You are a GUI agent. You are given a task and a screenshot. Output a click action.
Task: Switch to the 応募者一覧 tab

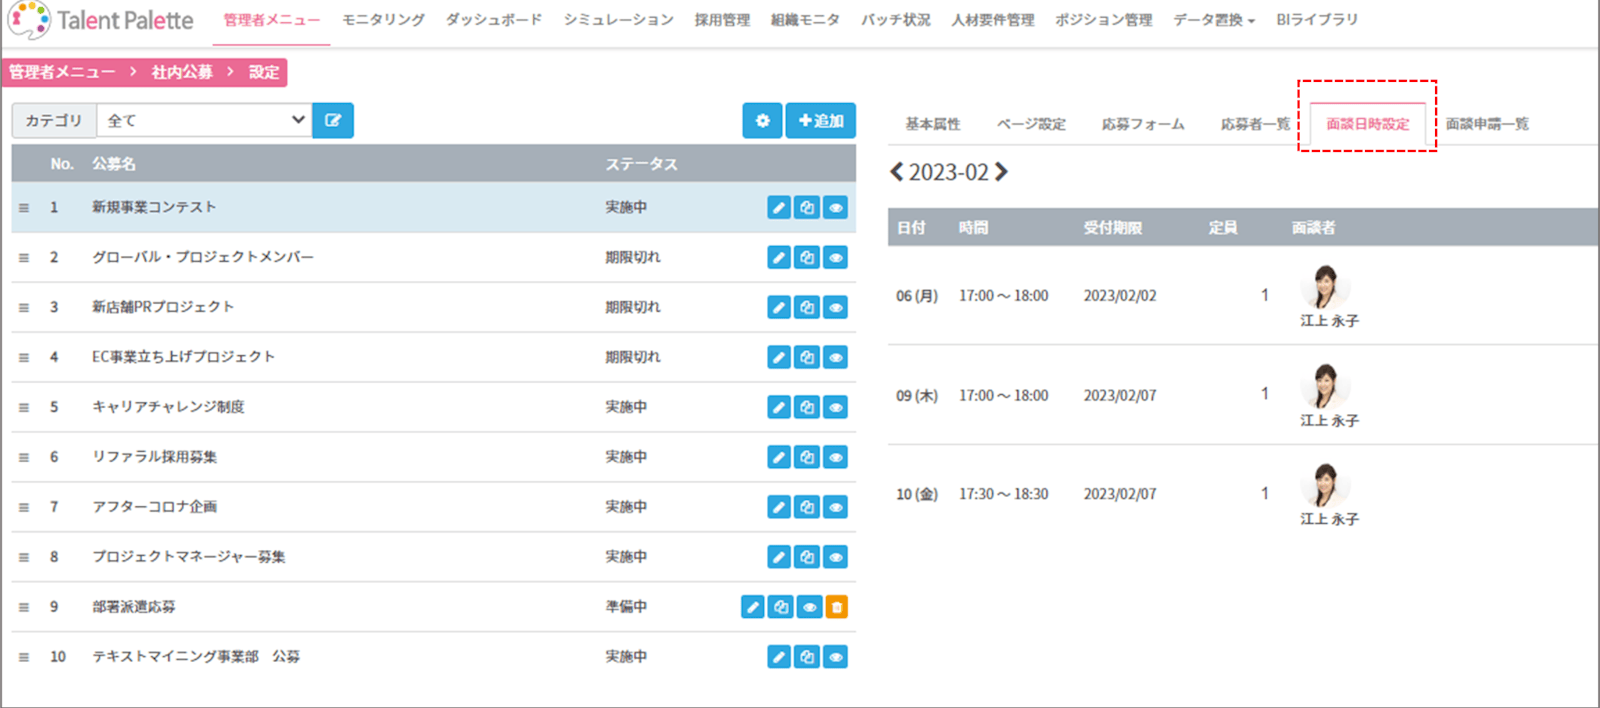point(1255,124)
